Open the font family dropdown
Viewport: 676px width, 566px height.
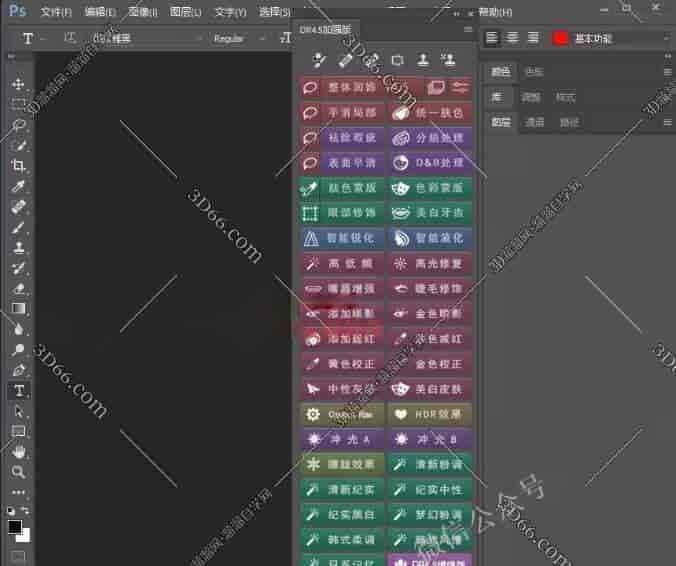point(140,38)
